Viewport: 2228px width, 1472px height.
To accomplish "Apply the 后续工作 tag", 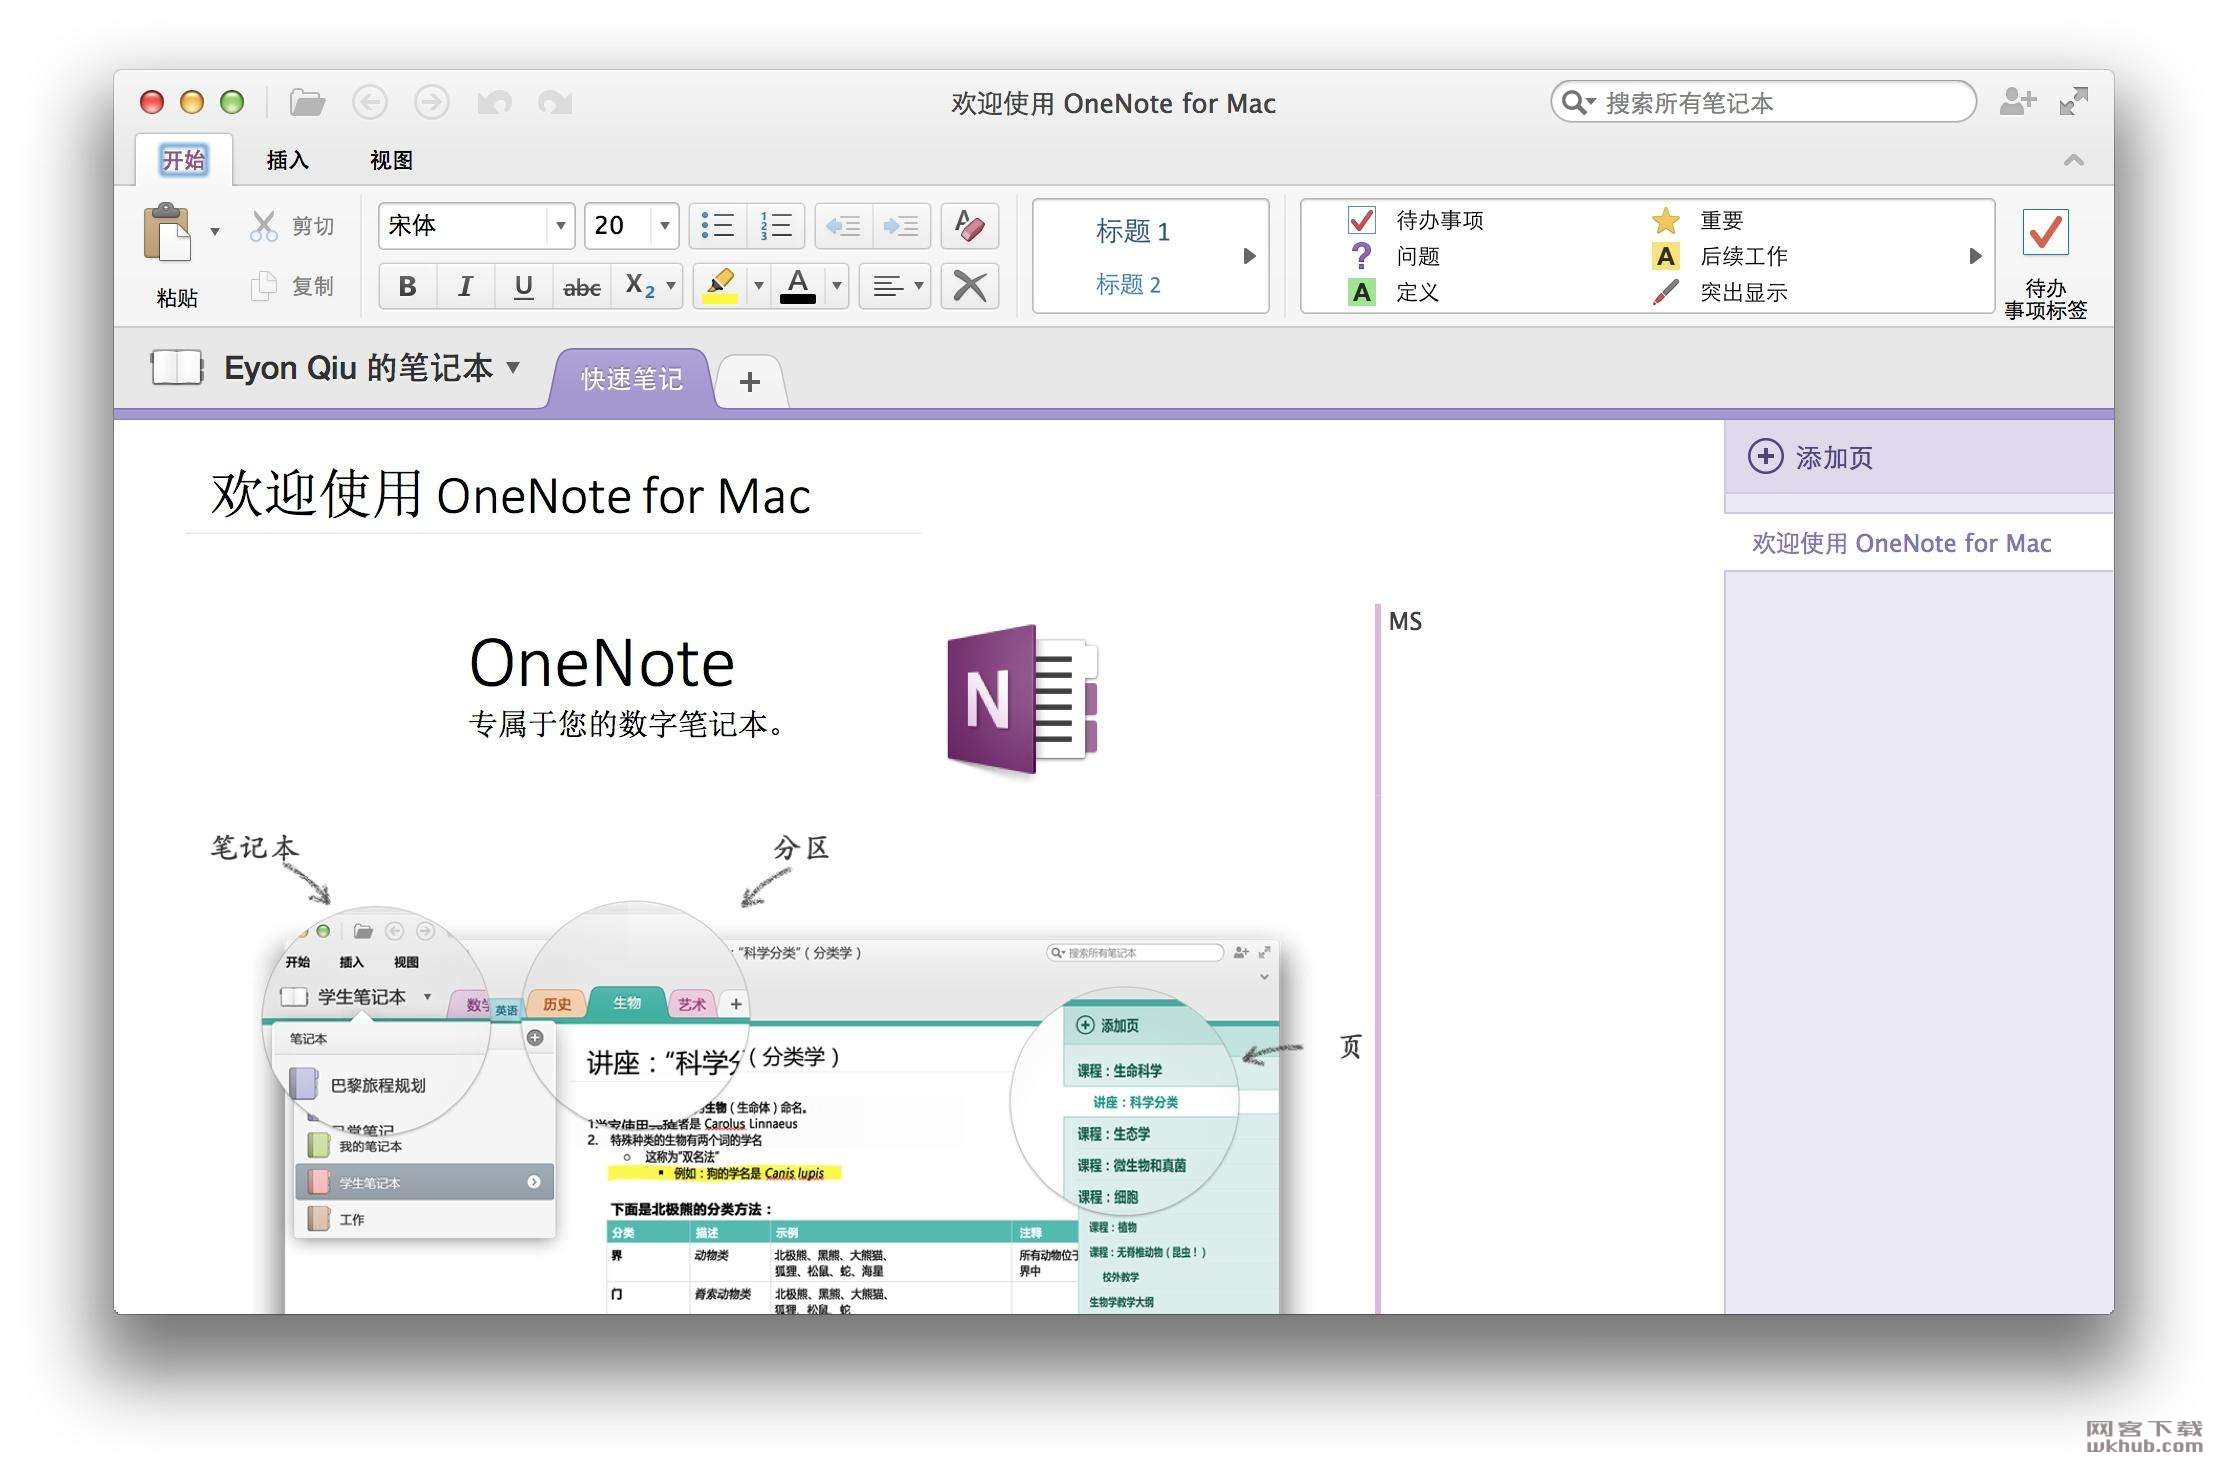I will [1719, 256].
